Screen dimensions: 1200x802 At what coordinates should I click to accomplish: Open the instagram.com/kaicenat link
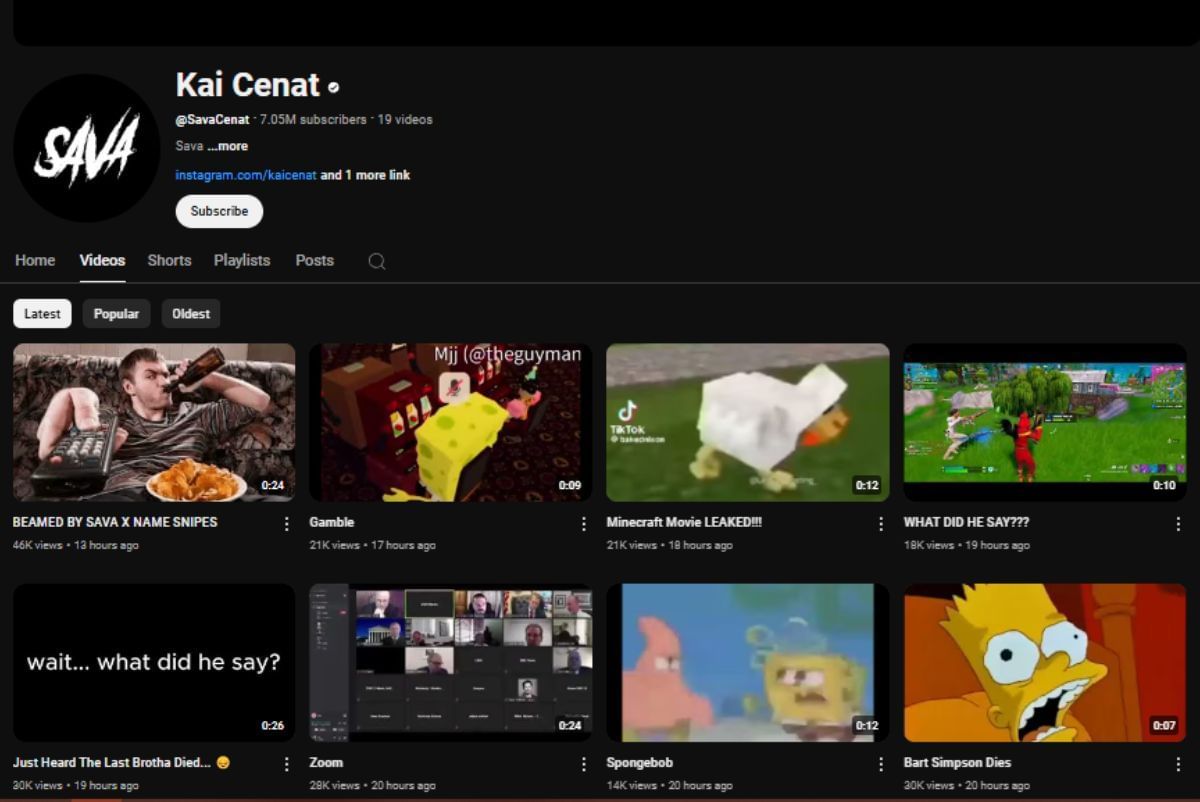pos(245,175)
